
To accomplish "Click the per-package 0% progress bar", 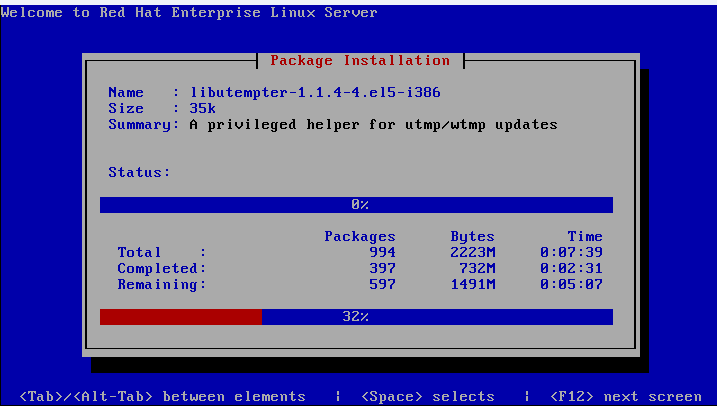I will pyautogui.click(x=356, y=205).
